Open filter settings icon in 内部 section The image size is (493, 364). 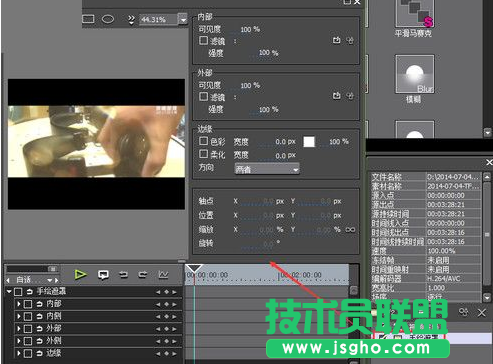click(350, 40)
